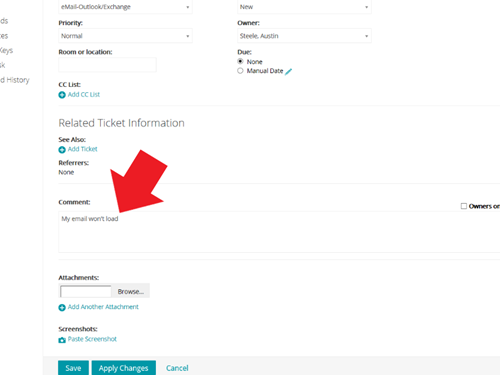Click the Cancel link

[177, 368]
